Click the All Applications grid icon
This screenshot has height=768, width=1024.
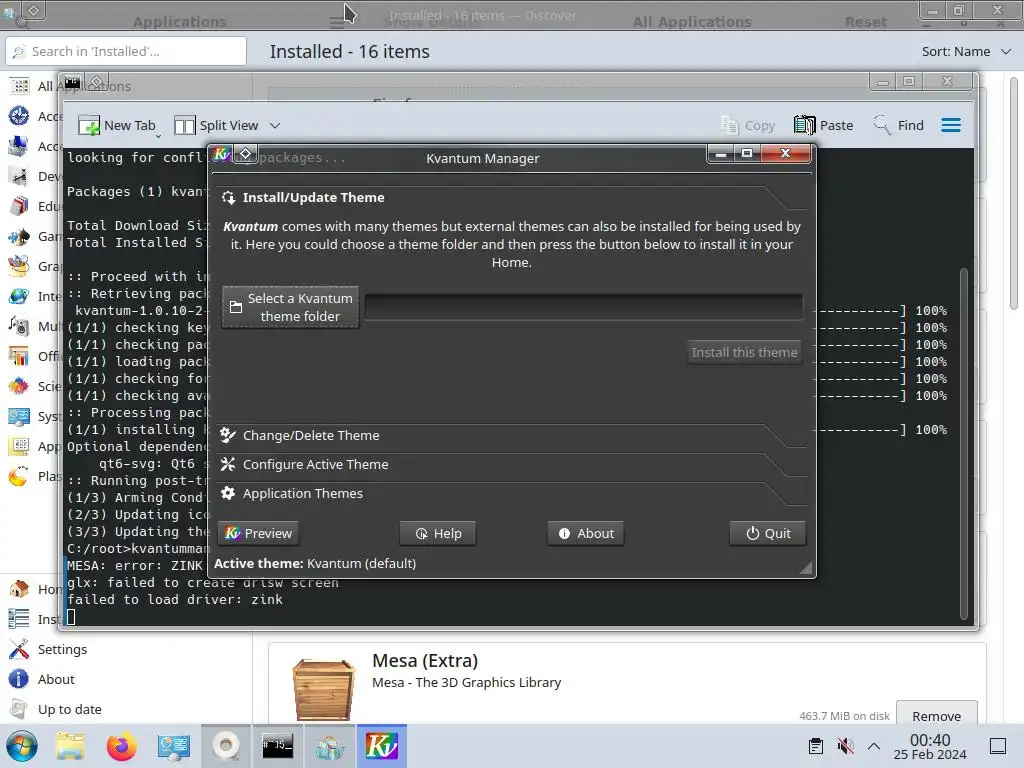tap(19, 86)
